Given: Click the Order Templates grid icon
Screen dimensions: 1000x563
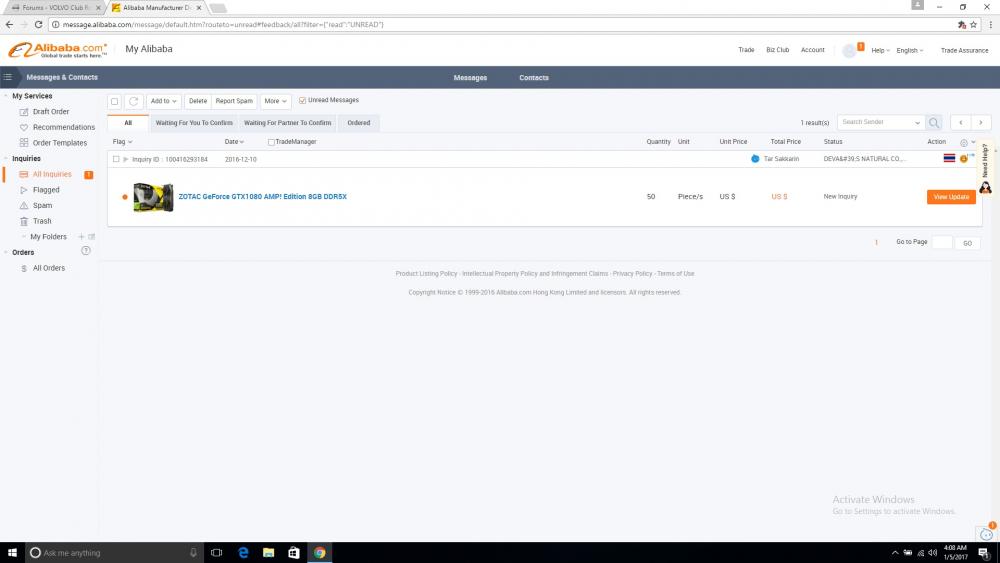Looking at the screenshot, I should pos(24,143).
